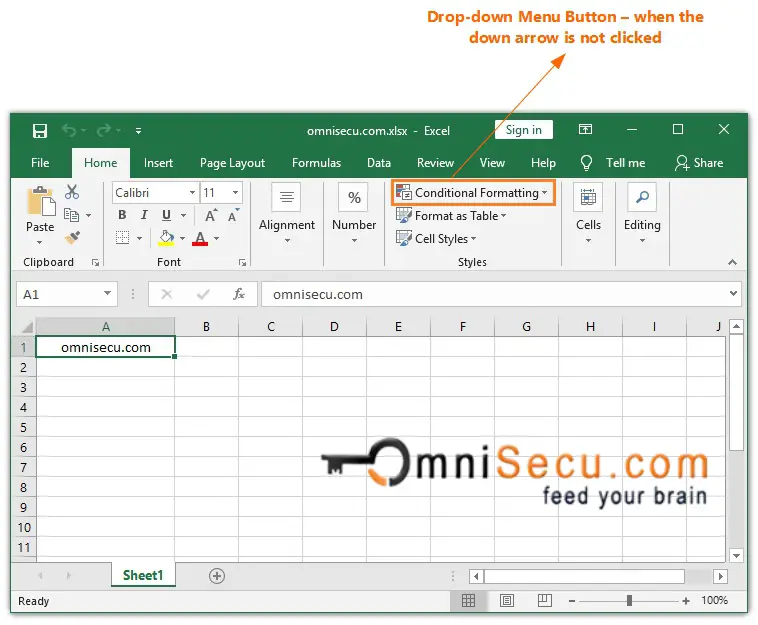Click the Redo arrow icon

(x=103, y=130)
